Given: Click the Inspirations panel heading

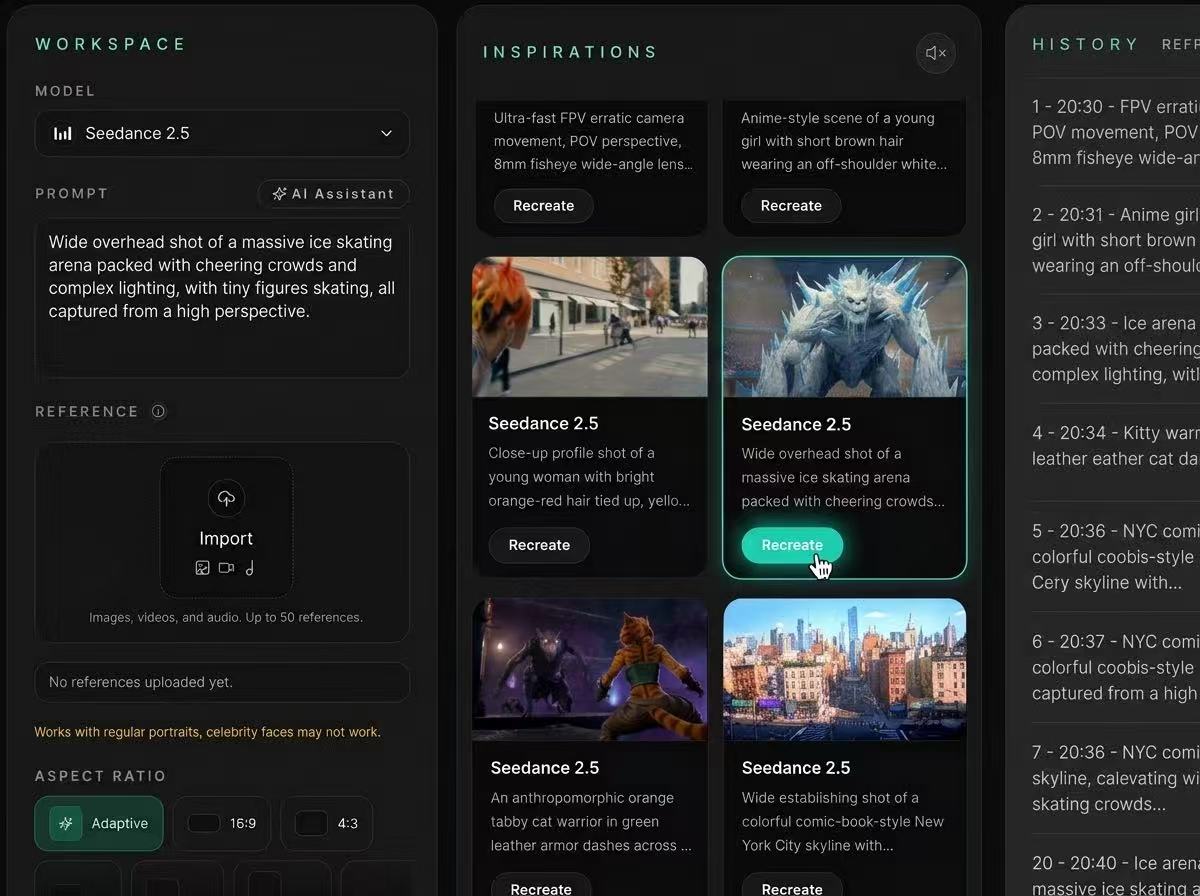Looking at the screenshot, I should [x=570, y=52].
